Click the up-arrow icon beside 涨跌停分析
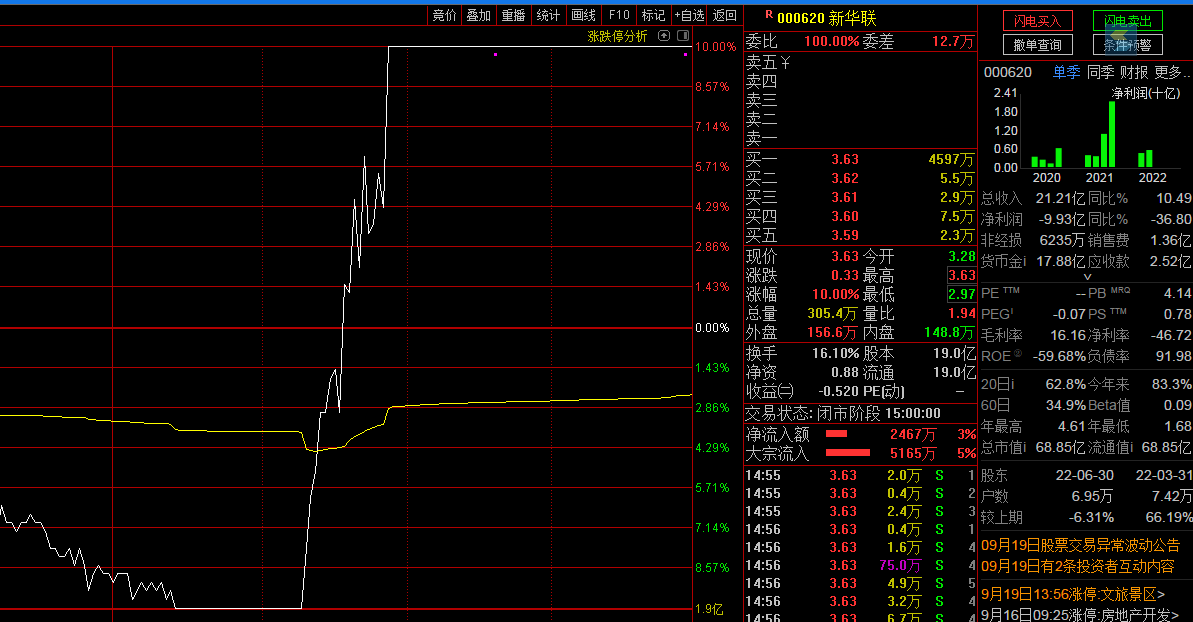Viewport: 1193px width, 622px height. click(x=662, y=36)
